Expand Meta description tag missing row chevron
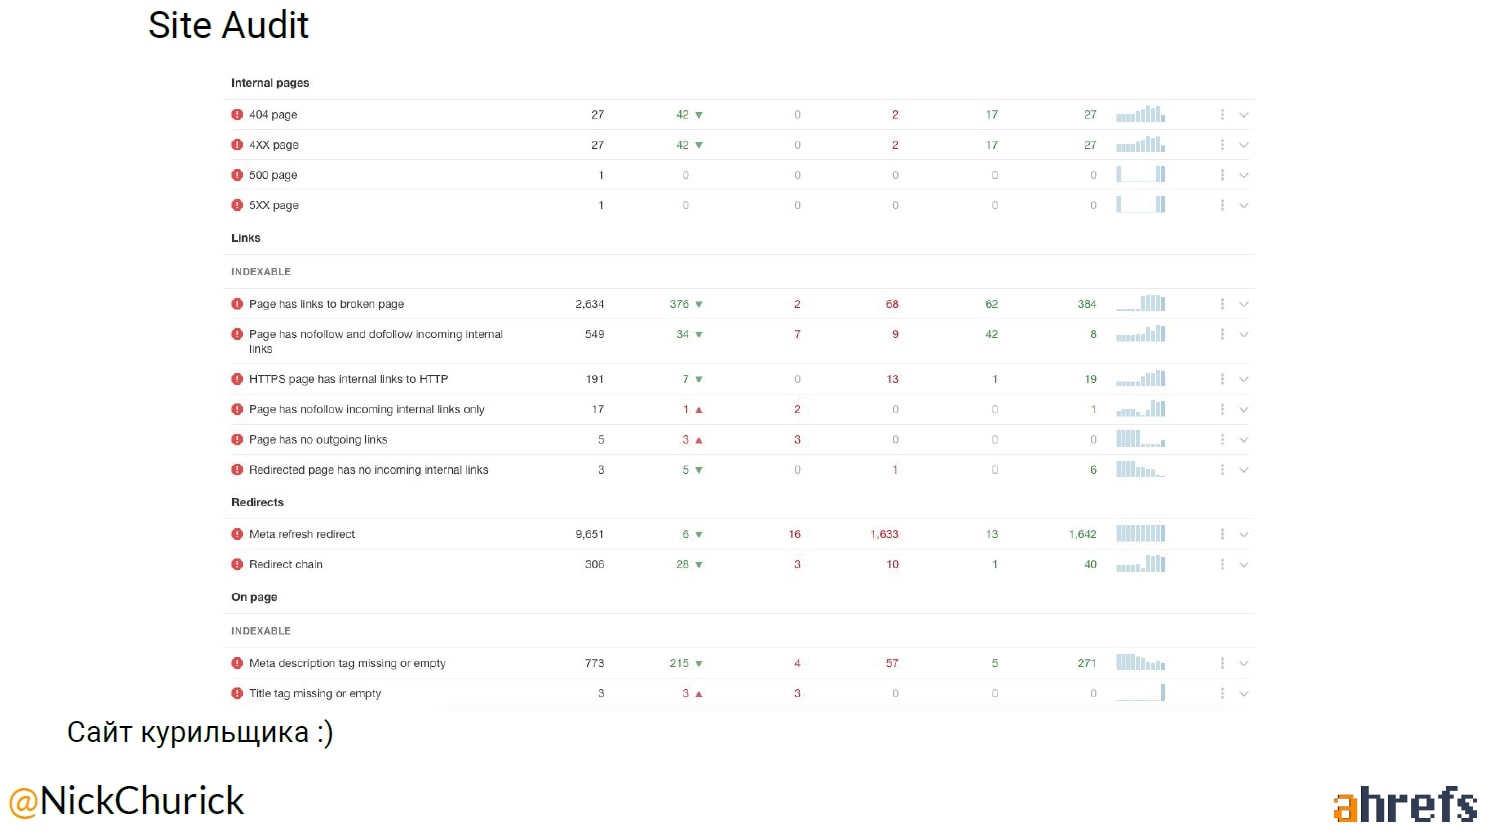 point(1244,663)
